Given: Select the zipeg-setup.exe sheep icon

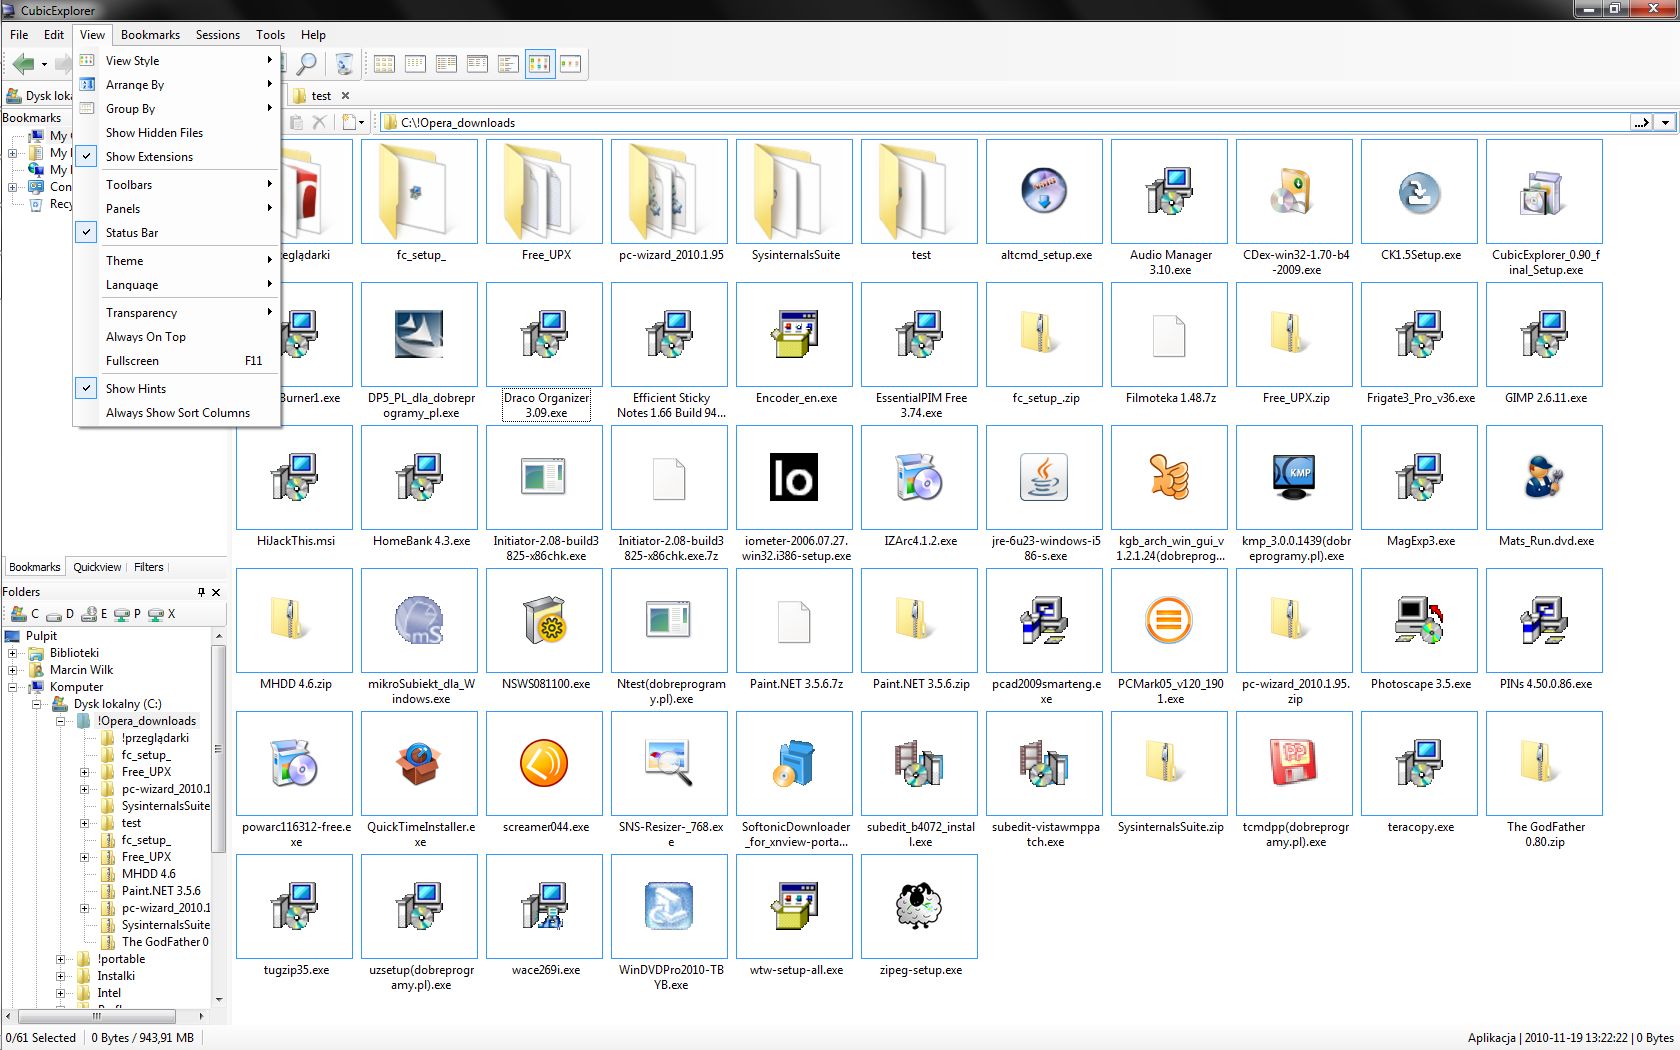Looking at the screenshot, I should pos(919,906).
